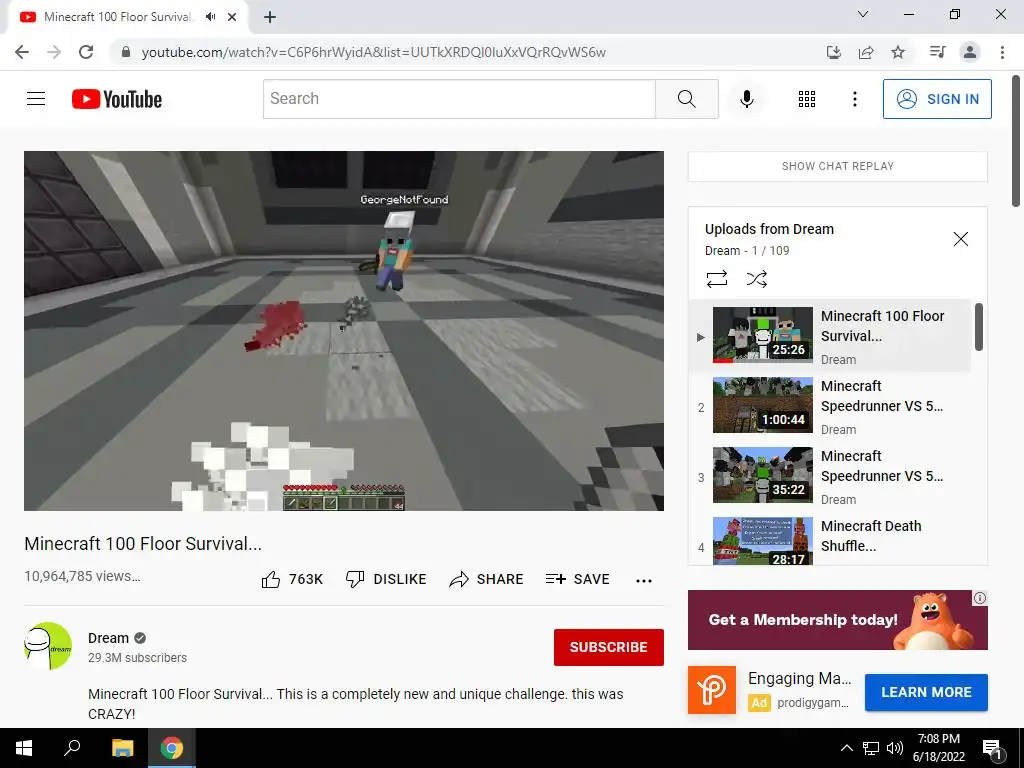The image size is (1024, 768).
Task: Open taskbar volume speaker icon
Action: coord(894,748)
